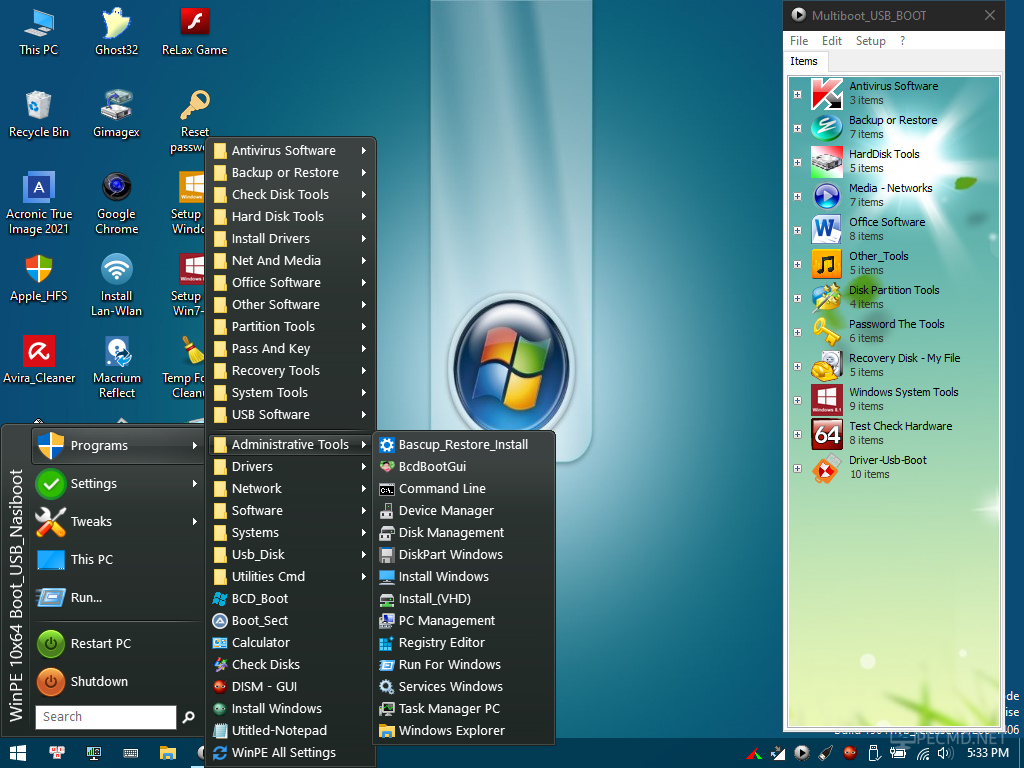This screenshot has height=768, width=1024.
Task: Click the on-screen keyboard taskbar icon
Action: point(131,753)
